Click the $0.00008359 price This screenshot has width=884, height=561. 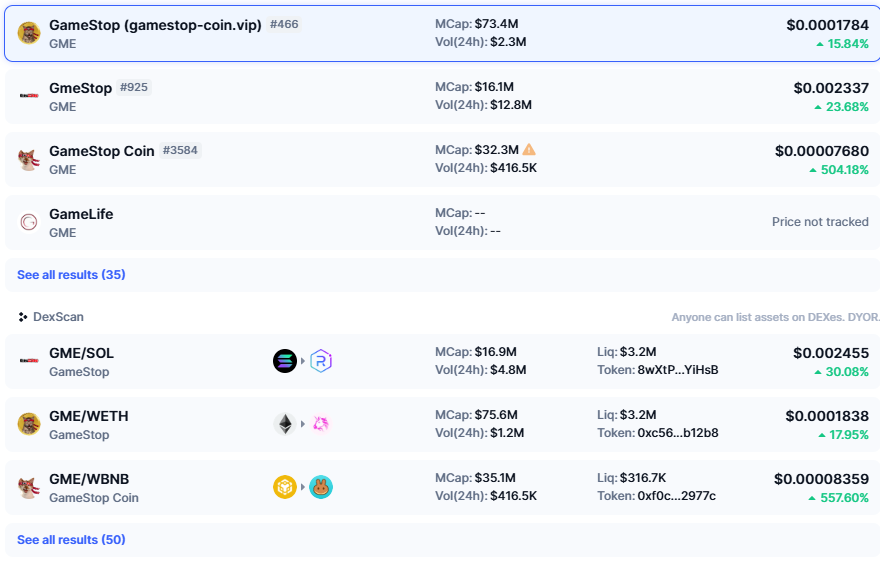(x=821, y=479)
